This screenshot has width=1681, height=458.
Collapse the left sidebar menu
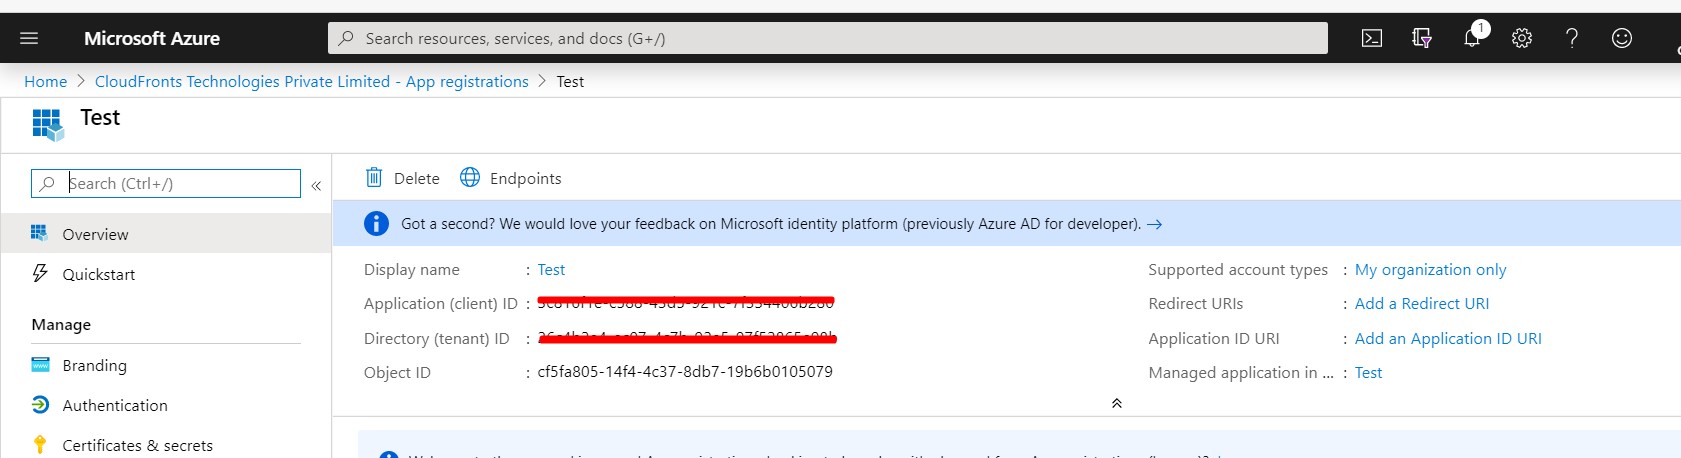(x=316, y=185)
